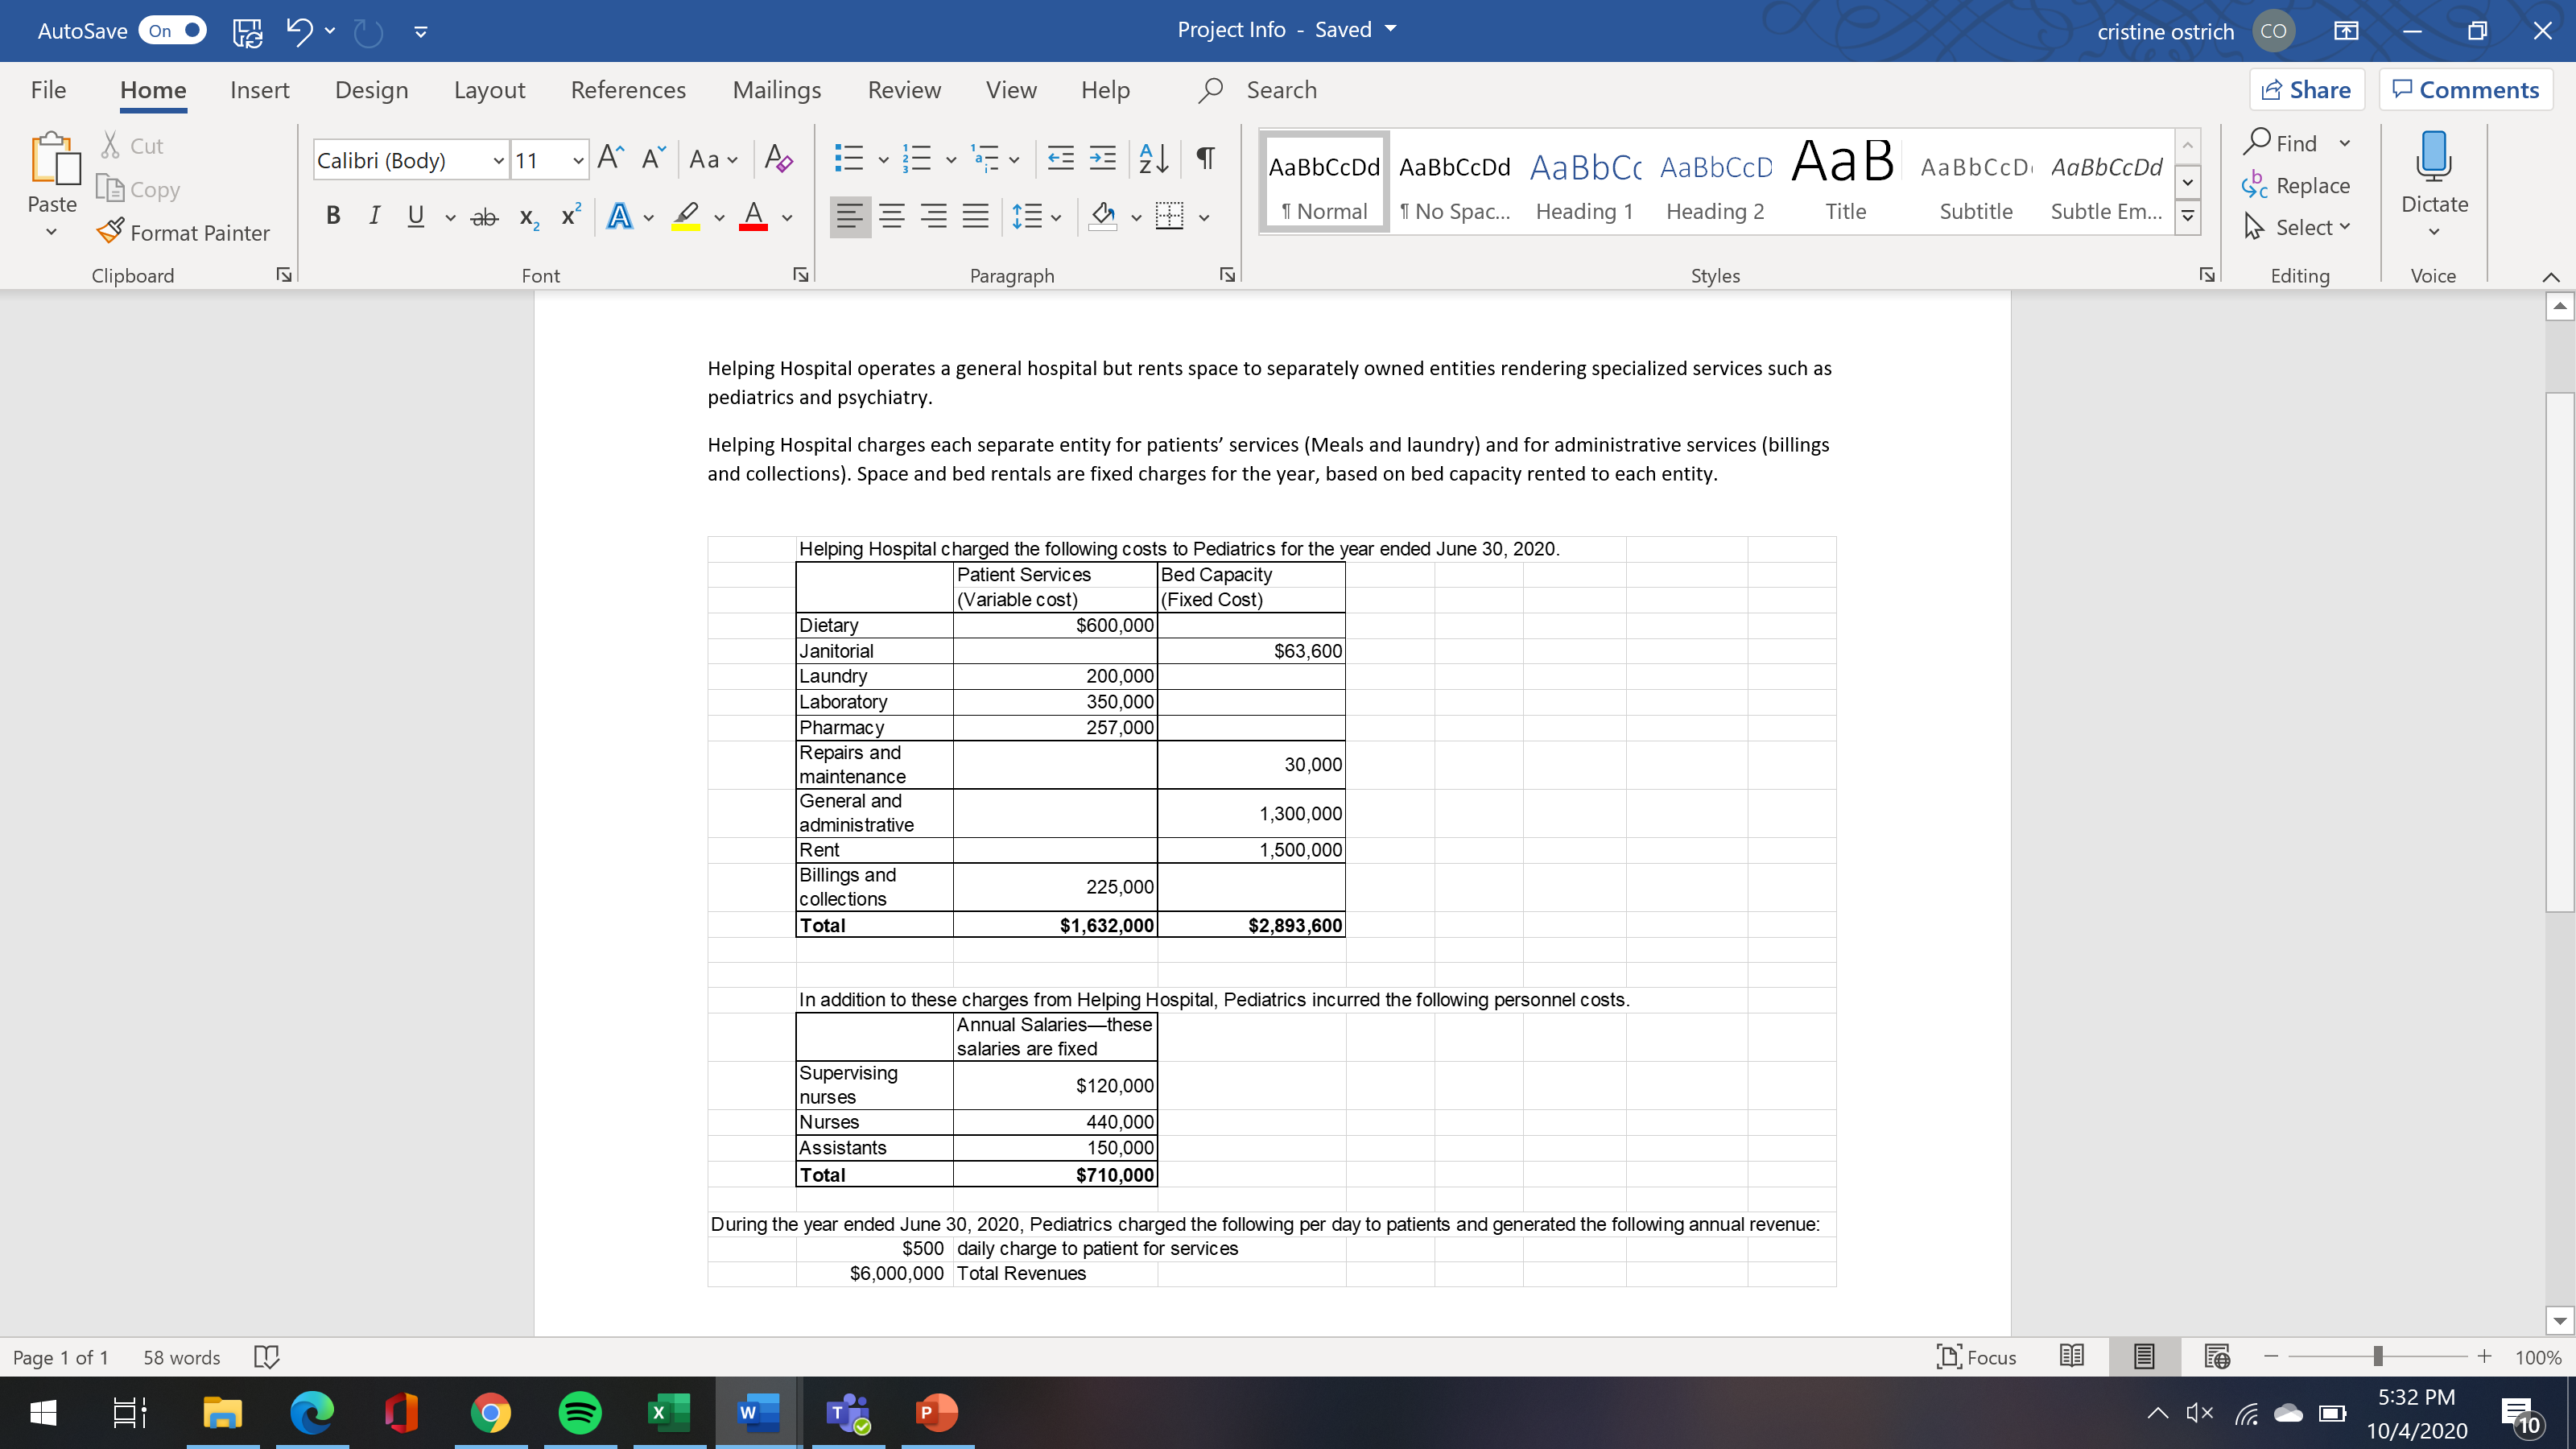Click the Show/Hide paragraph marks icon
This screenshot has height=1449, width=2576.
(1206, 158)
